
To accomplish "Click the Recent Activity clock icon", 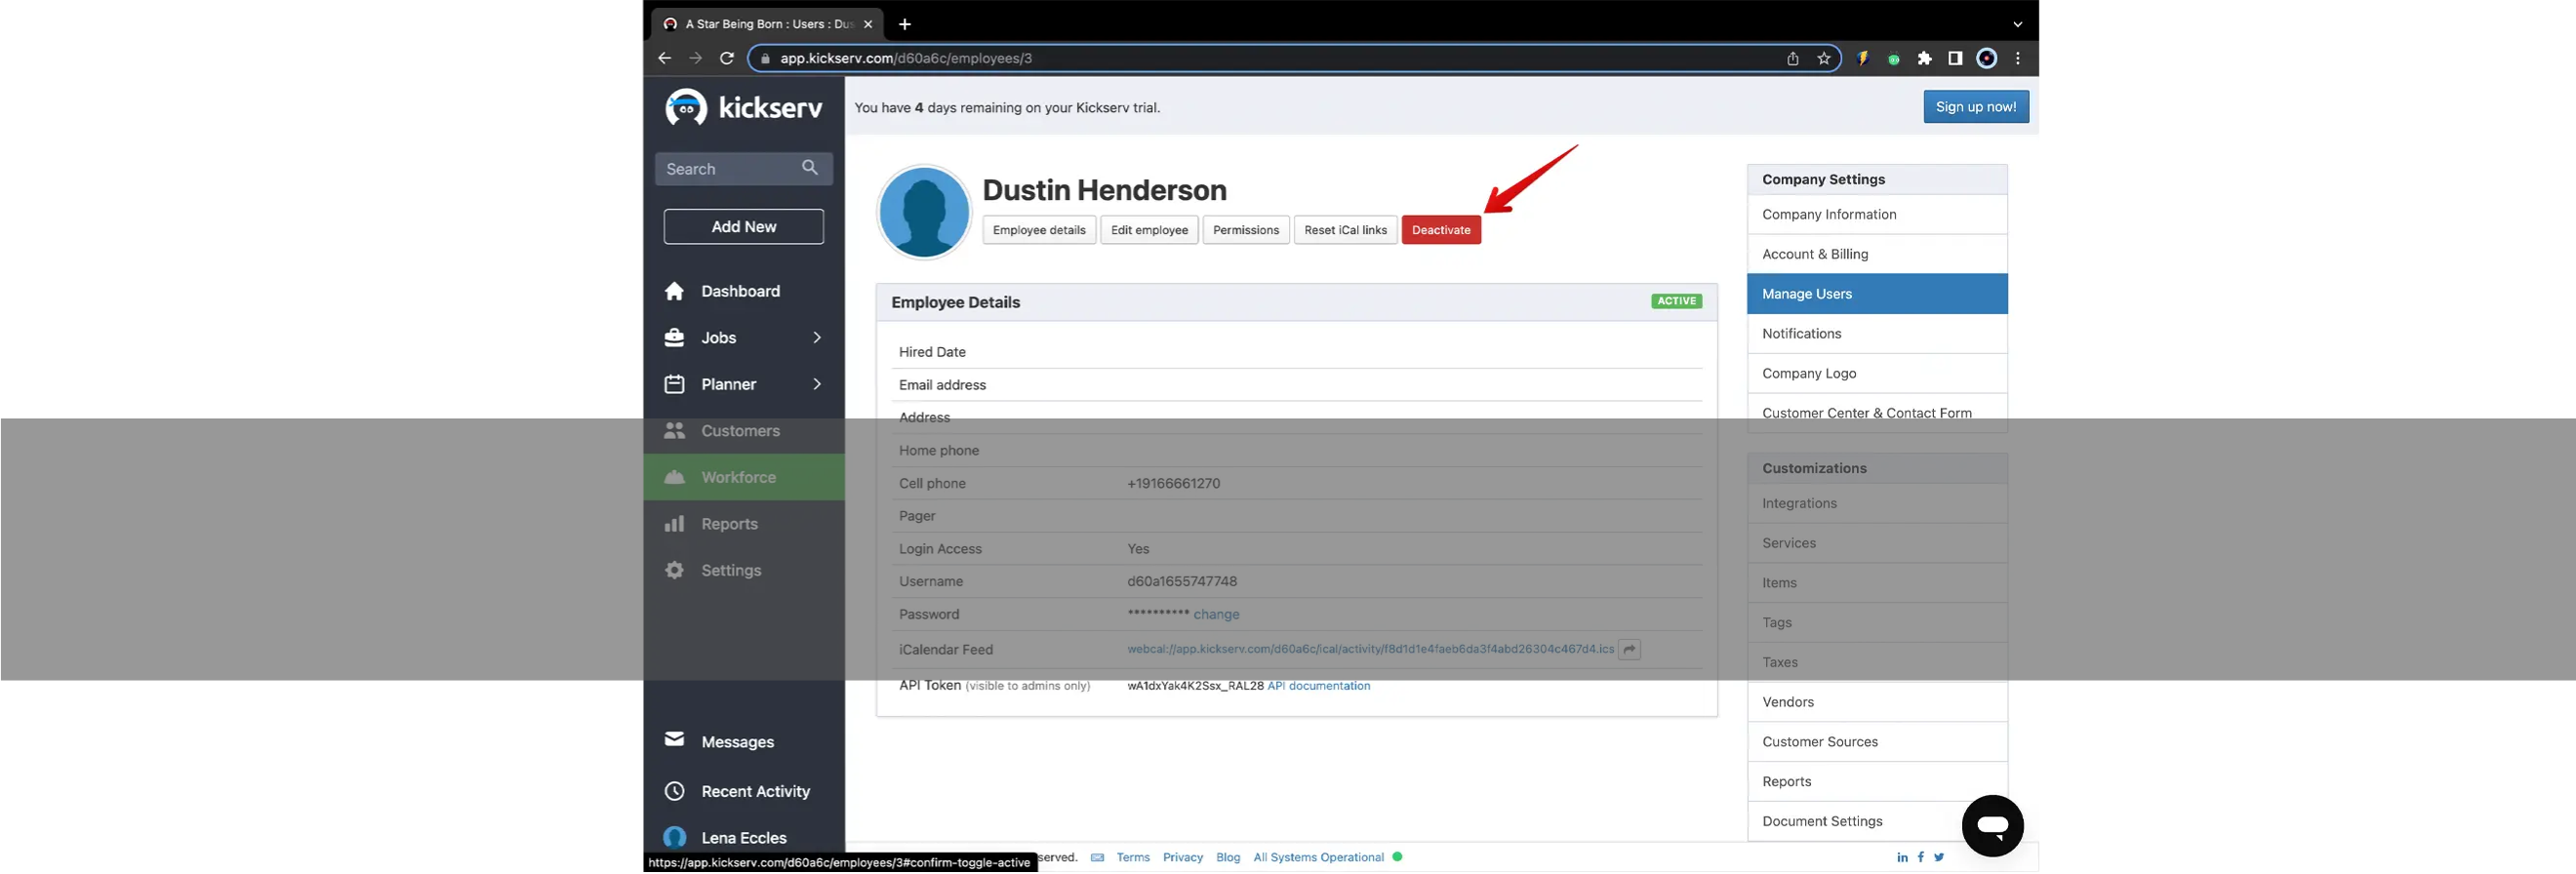I will tap(675, 792).
